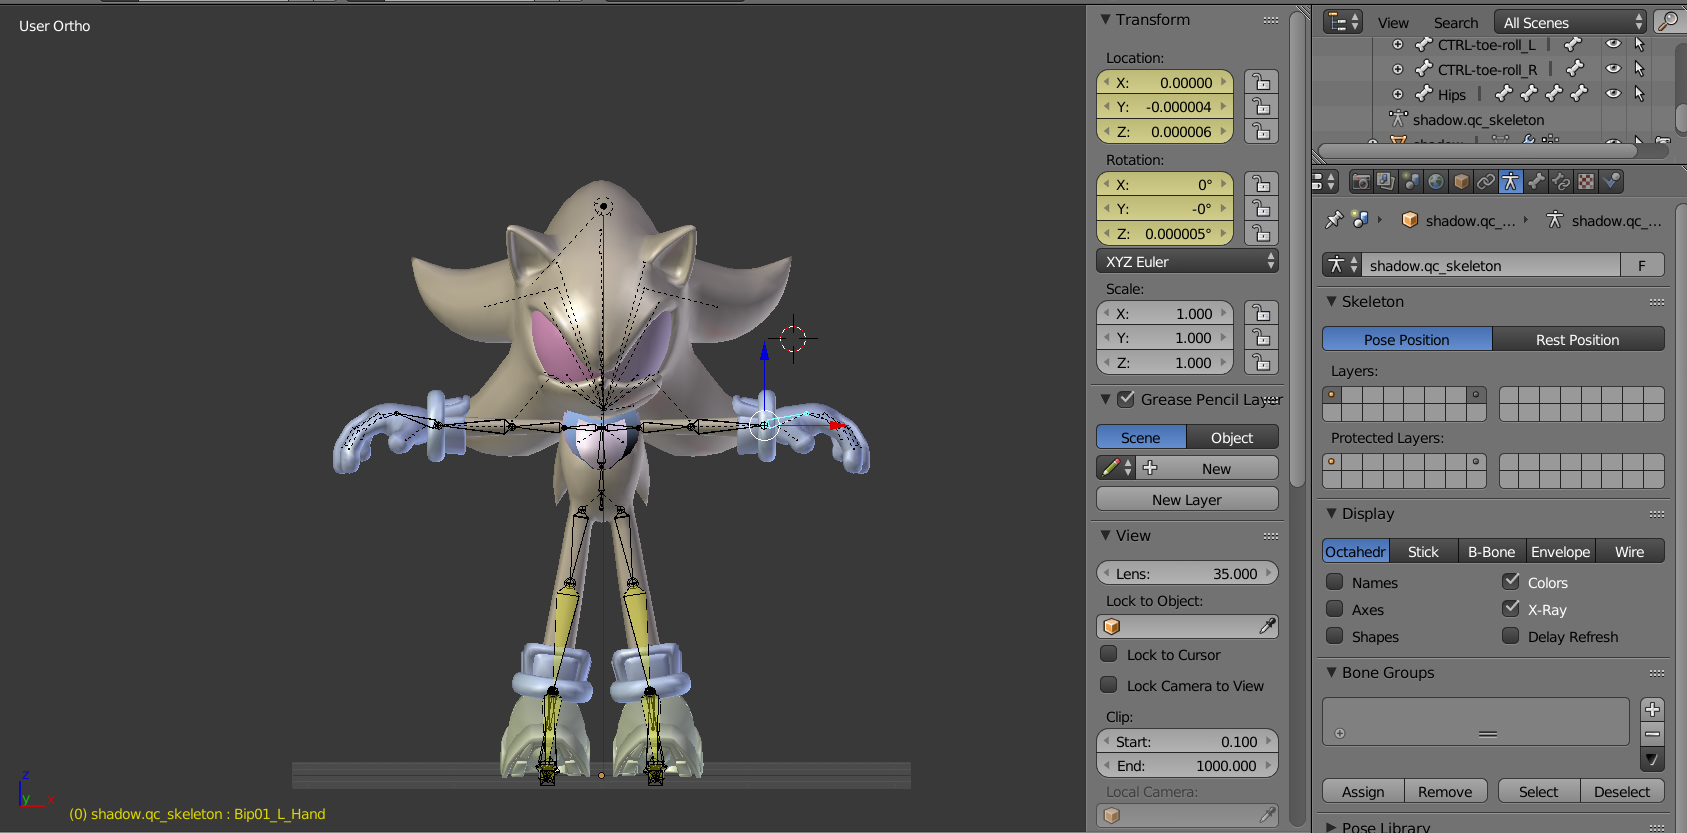Enable Lock Camera to View
This screenshot has height=833, width=1687.
(1109, 685)
